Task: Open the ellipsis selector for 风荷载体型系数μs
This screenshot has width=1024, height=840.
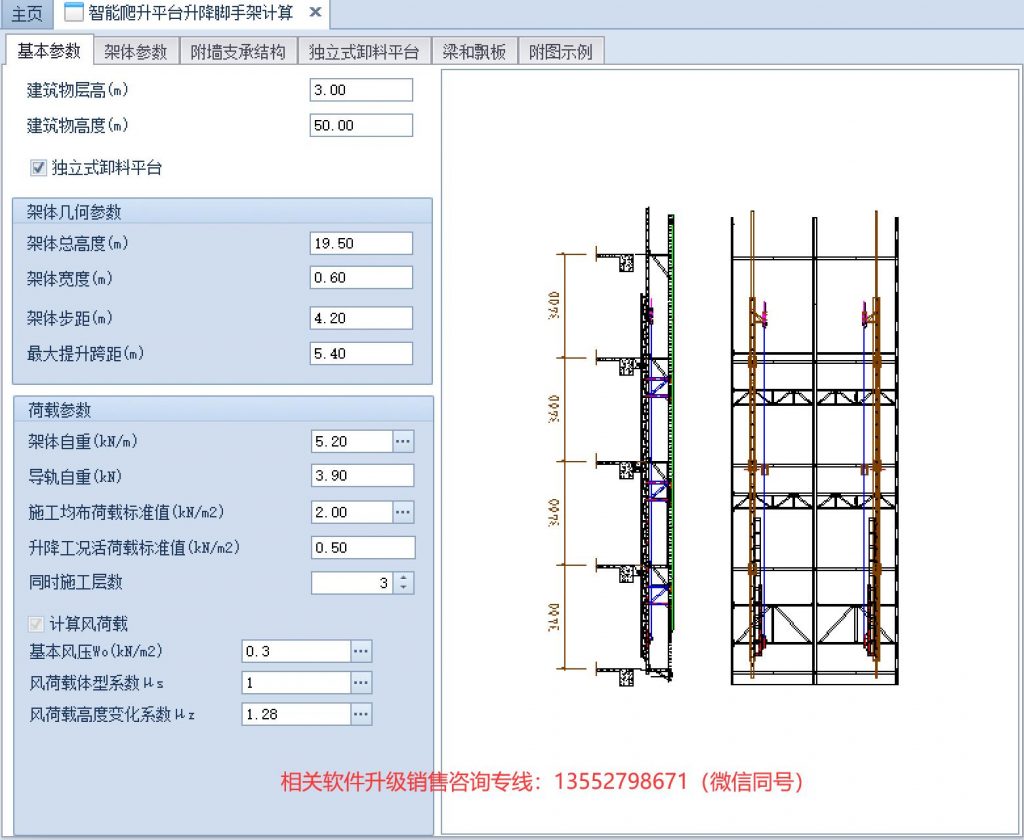Action: click(x=361, y=683)
